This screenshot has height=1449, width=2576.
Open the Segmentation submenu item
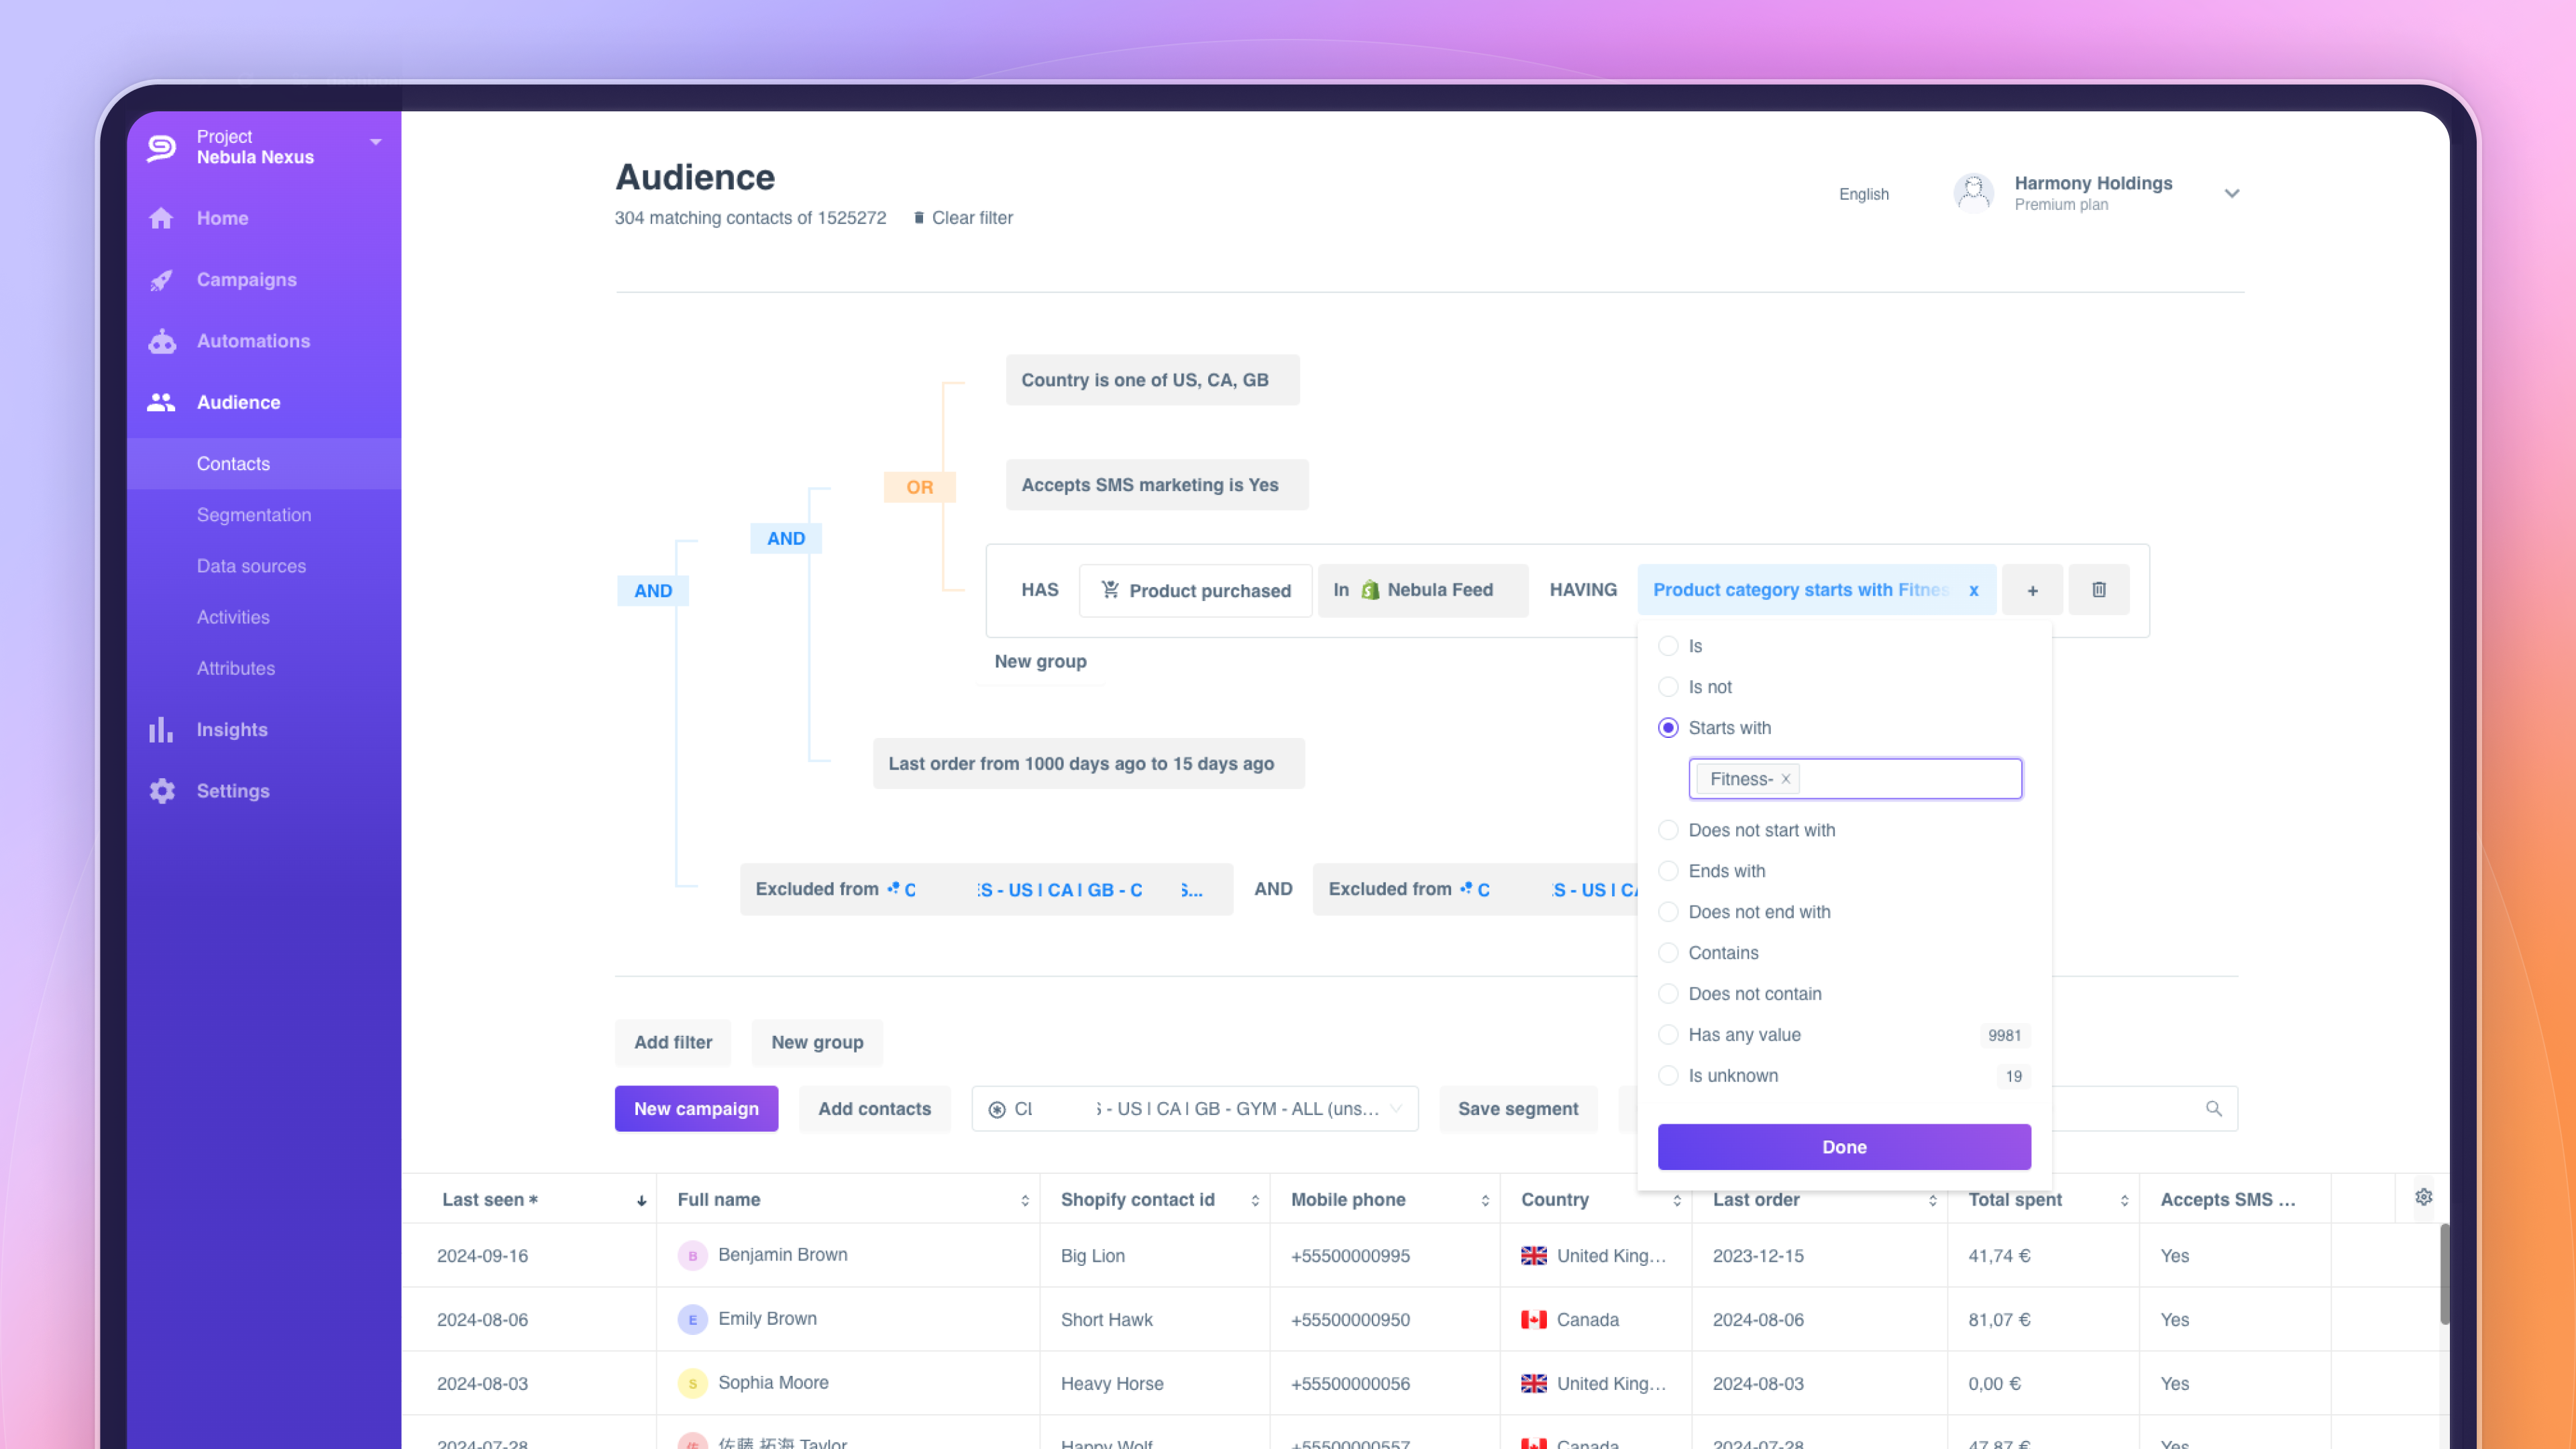[x=254, y=515]
